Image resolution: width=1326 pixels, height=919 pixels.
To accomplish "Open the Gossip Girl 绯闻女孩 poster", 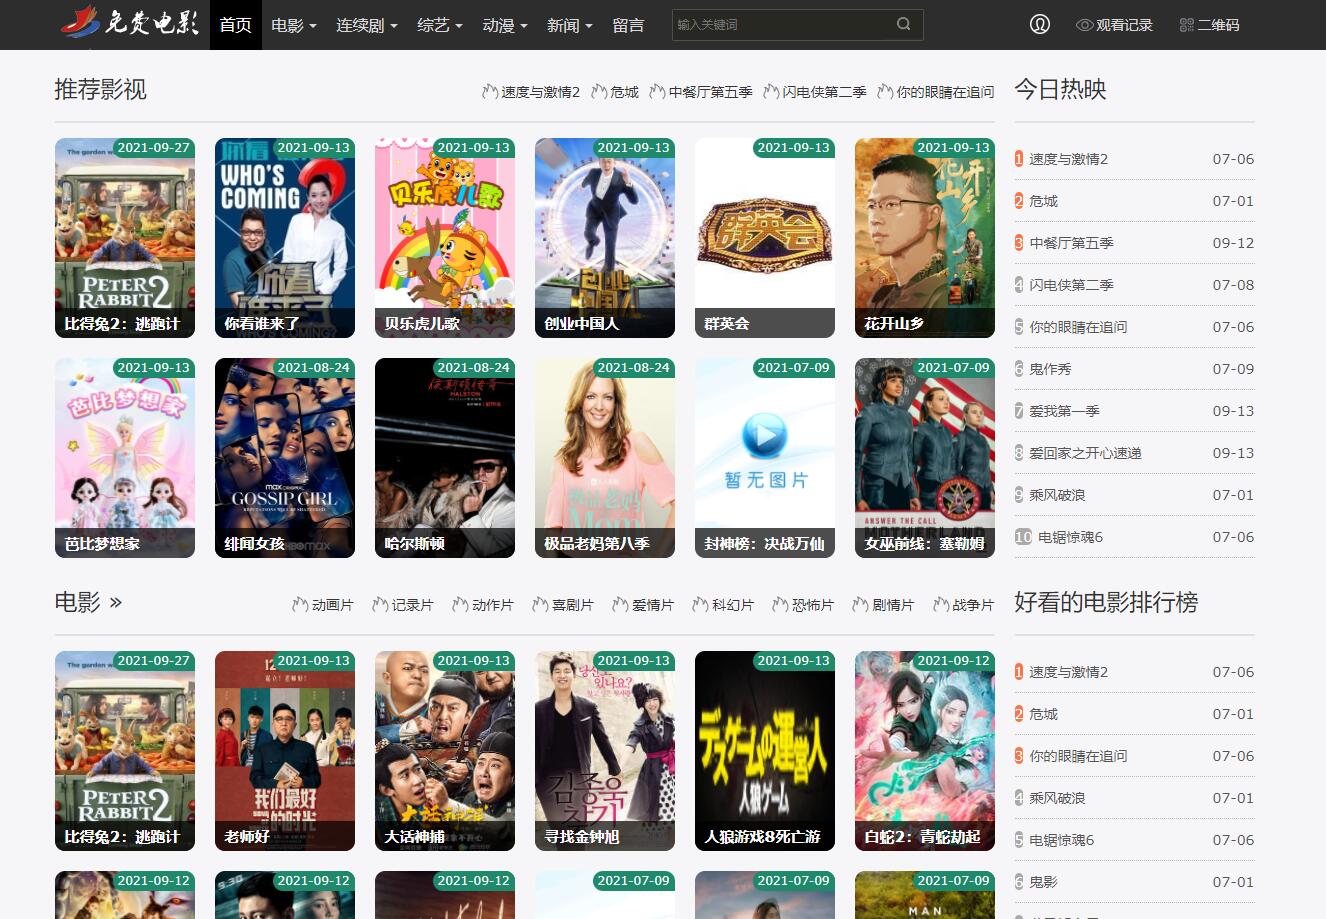I will click(x=285, y=457).
